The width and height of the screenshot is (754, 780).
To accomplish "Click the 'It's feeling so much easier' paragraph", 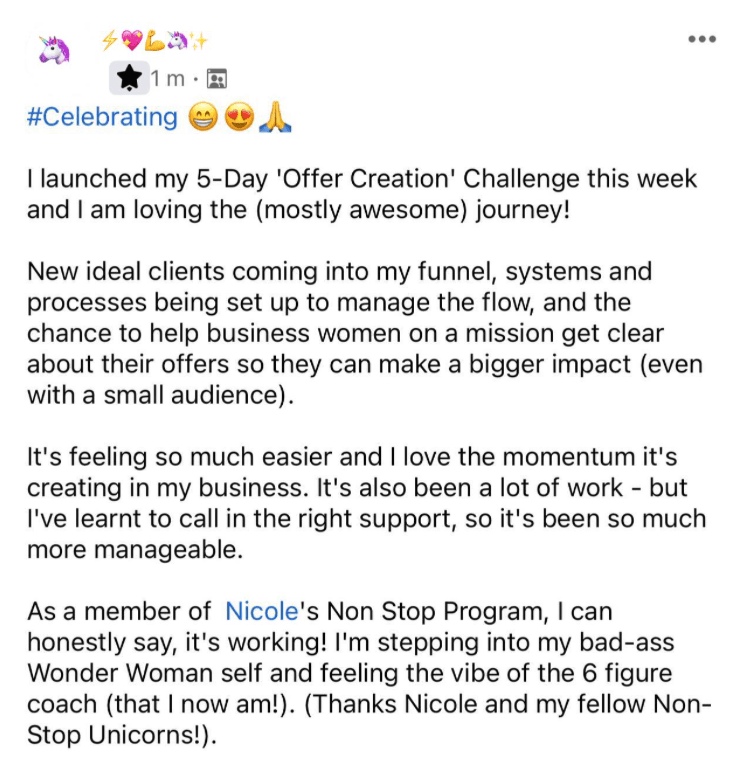I will [x=367, y=503].
